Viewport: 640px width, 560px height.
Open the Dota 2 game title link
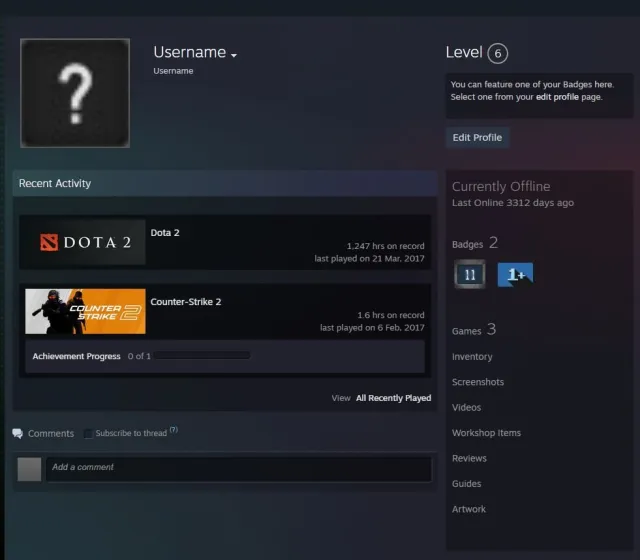(165, 233)
